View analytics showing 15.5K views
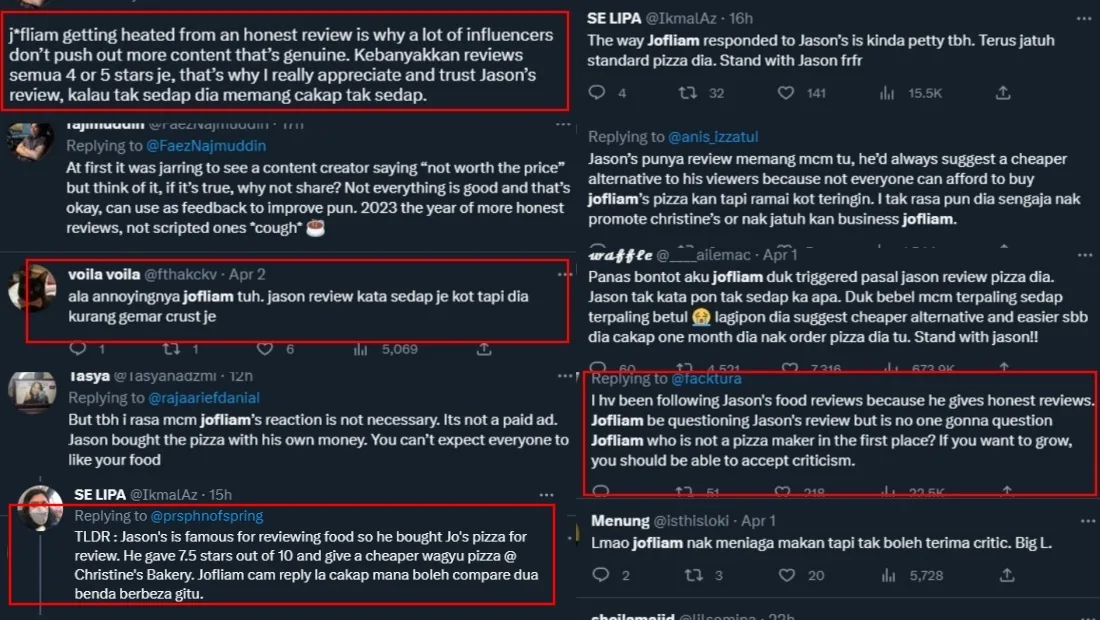The width and height of the screenshot is (1100, 620). (886, 93)
